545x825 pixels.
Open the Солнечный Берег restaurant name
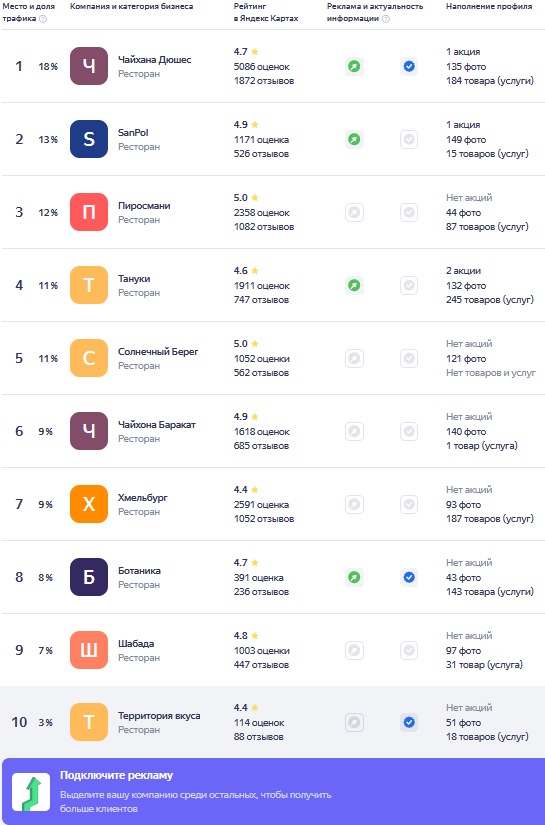[x=158, y=351]
